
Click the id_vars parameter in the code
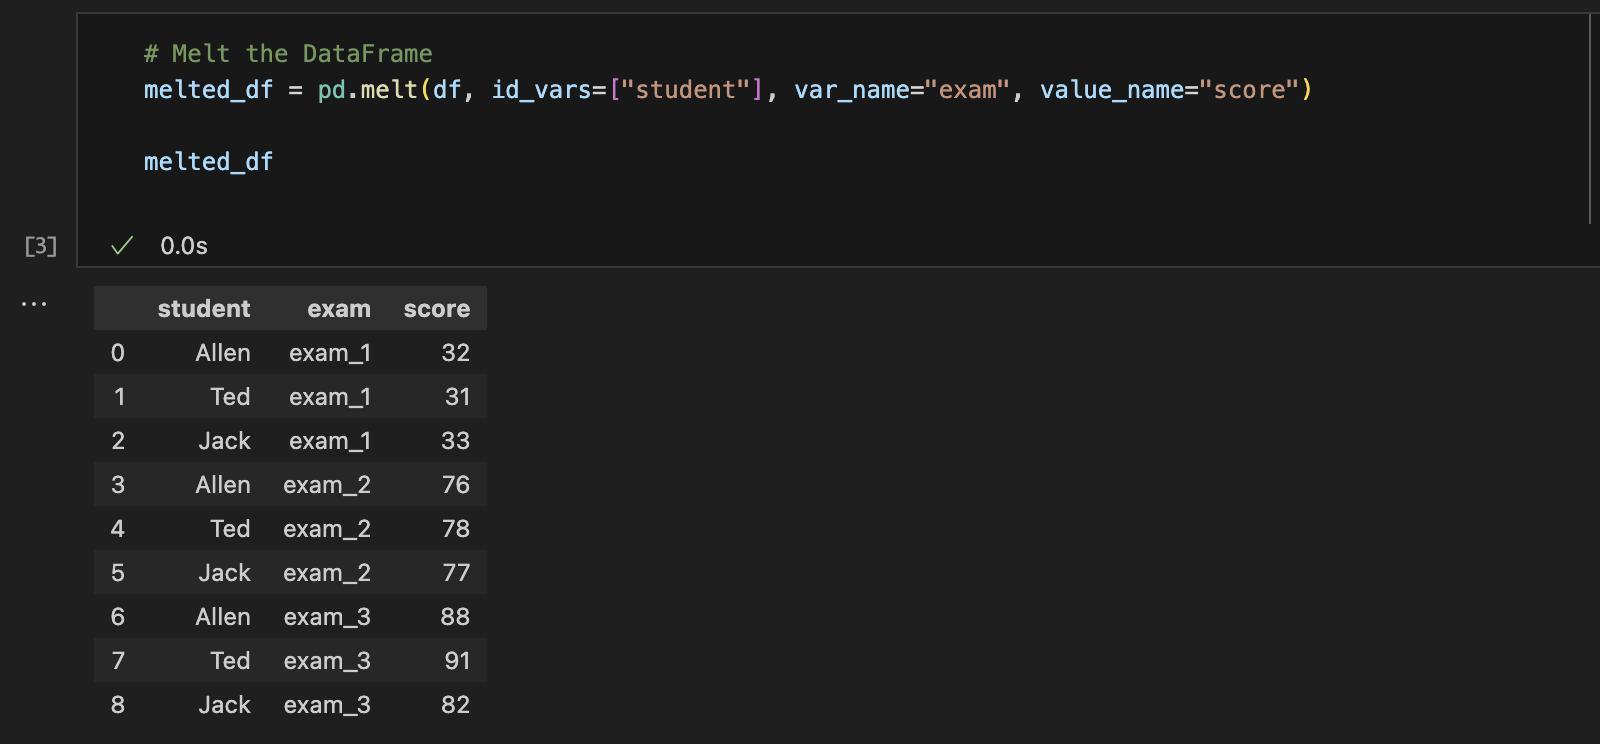pos(541,90)
